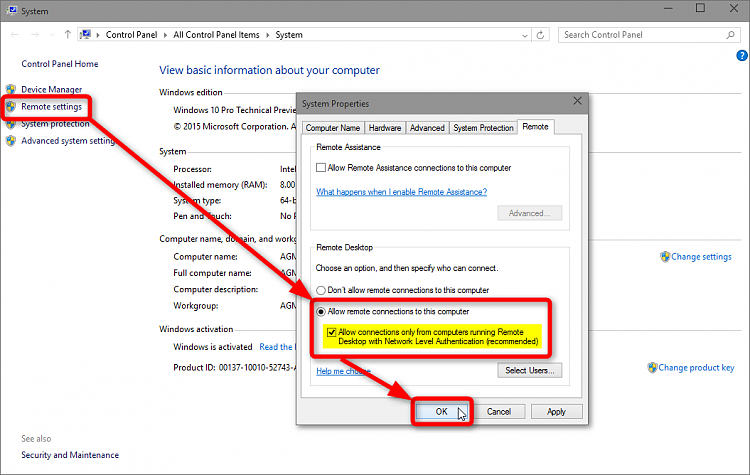This screenshot has width=750, height=475.
Task: Open Control Panel Home link
Action: point(60,64)
